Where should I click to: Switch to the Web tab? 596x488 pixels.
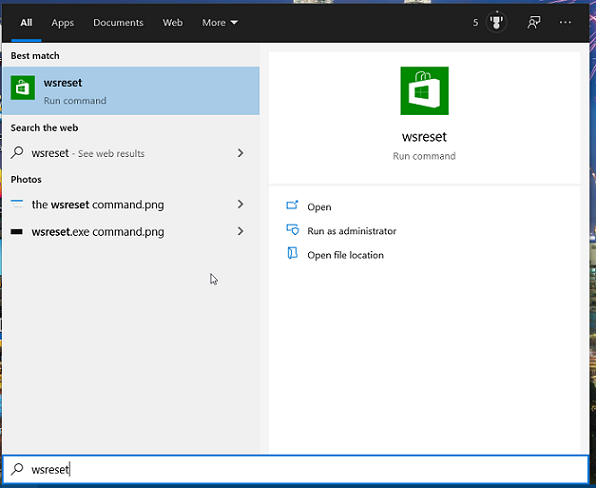[x=173, y=23]
